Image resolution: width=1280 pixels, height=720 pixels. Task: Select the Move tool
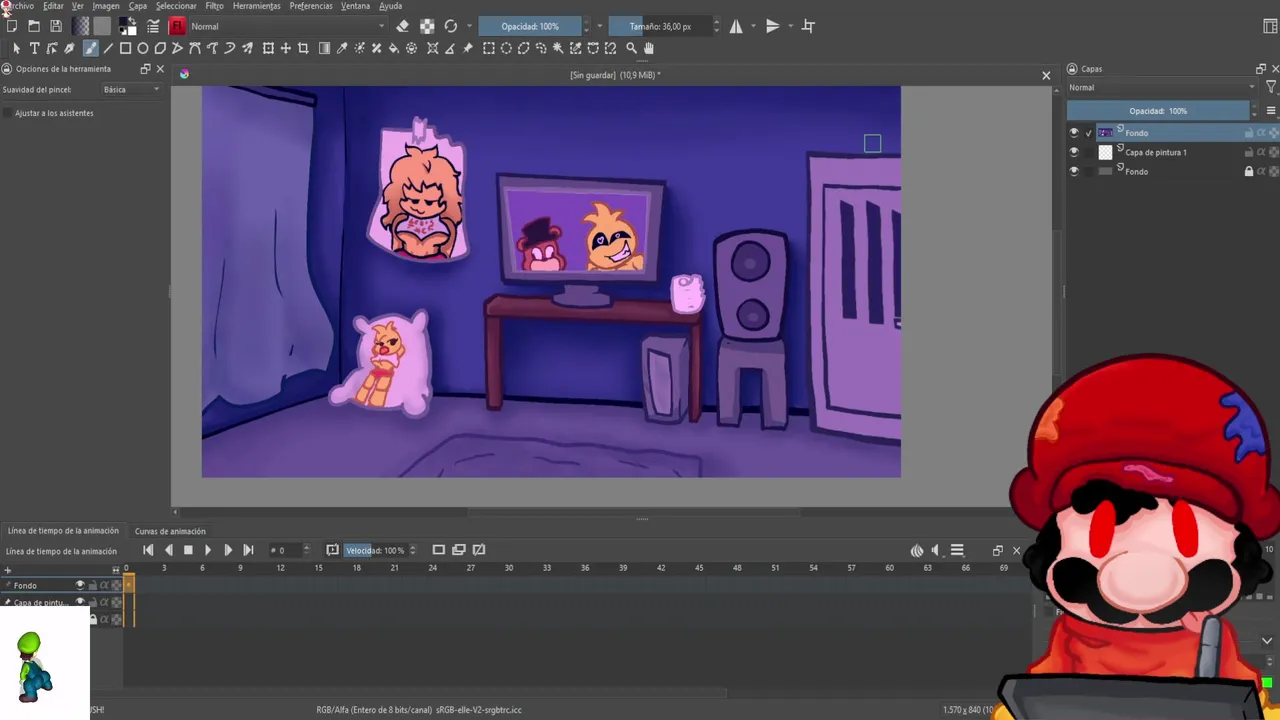(x=286, y=48)
